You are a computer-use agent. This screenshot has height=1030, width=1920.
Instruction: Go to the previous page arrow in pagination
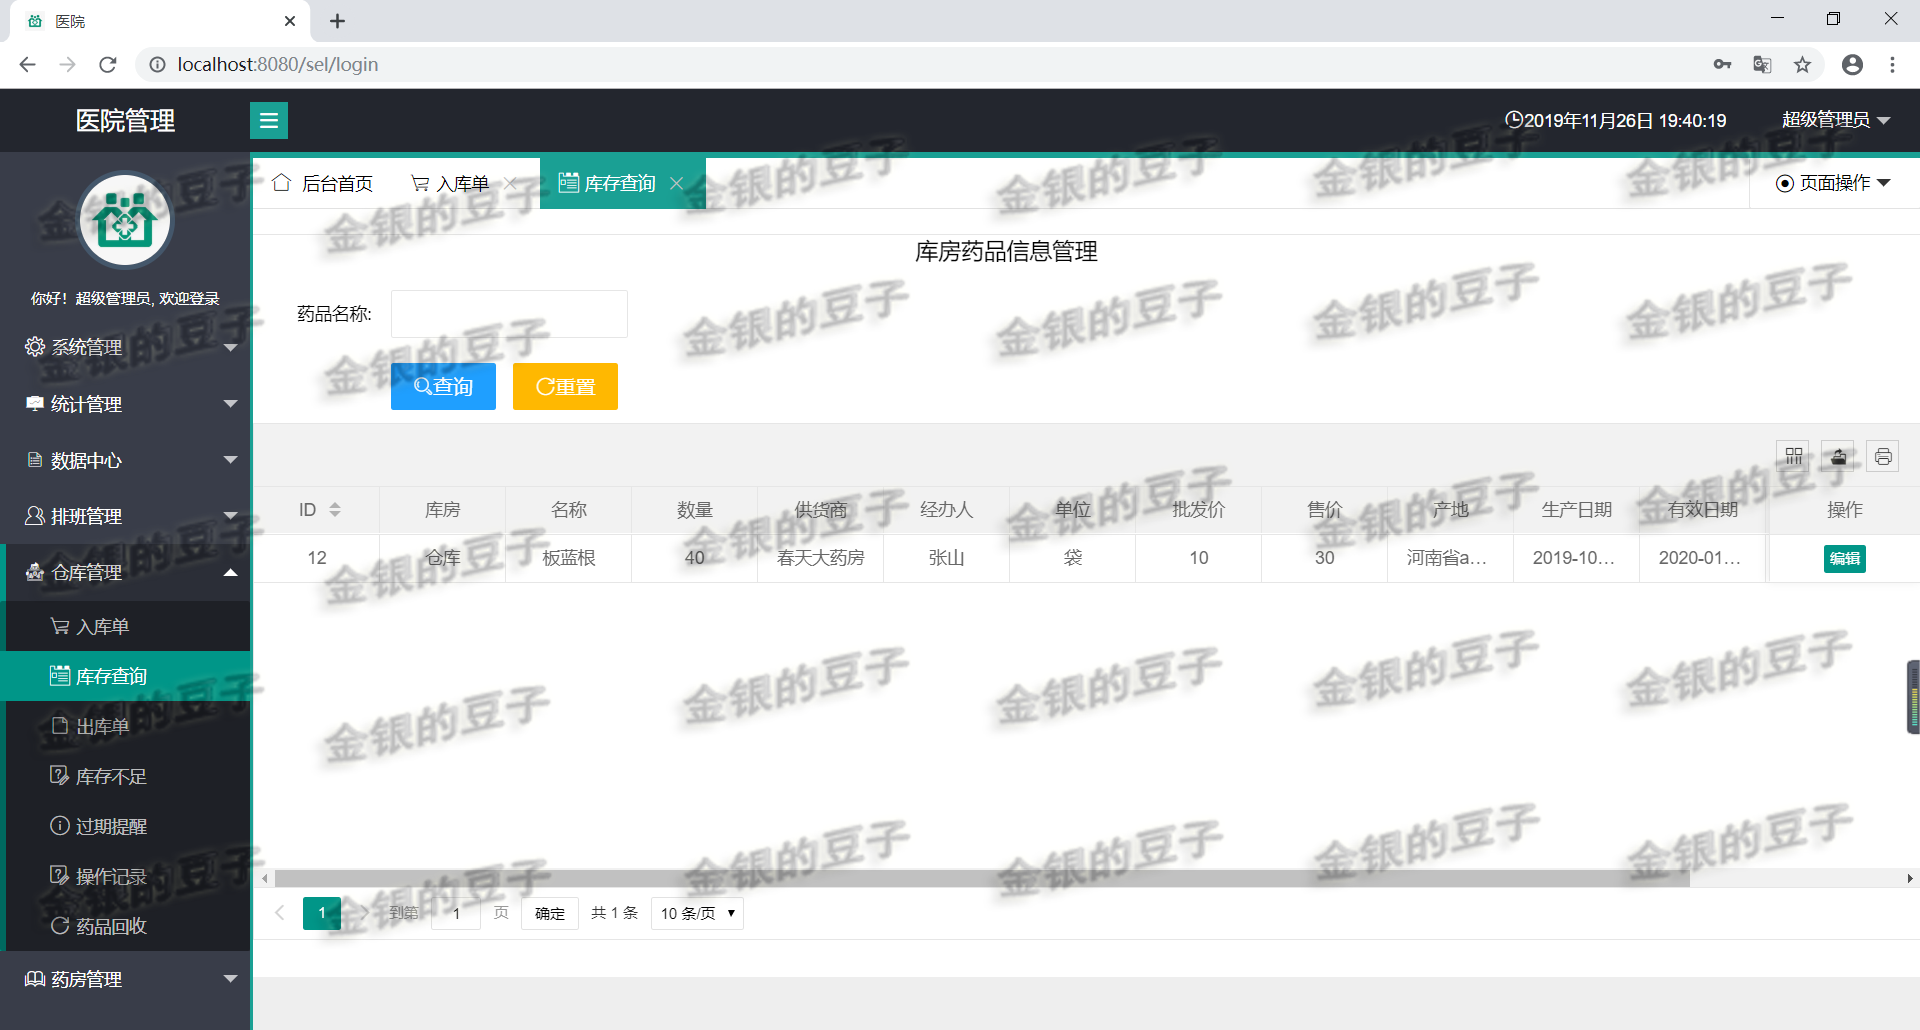coord(280,912)
